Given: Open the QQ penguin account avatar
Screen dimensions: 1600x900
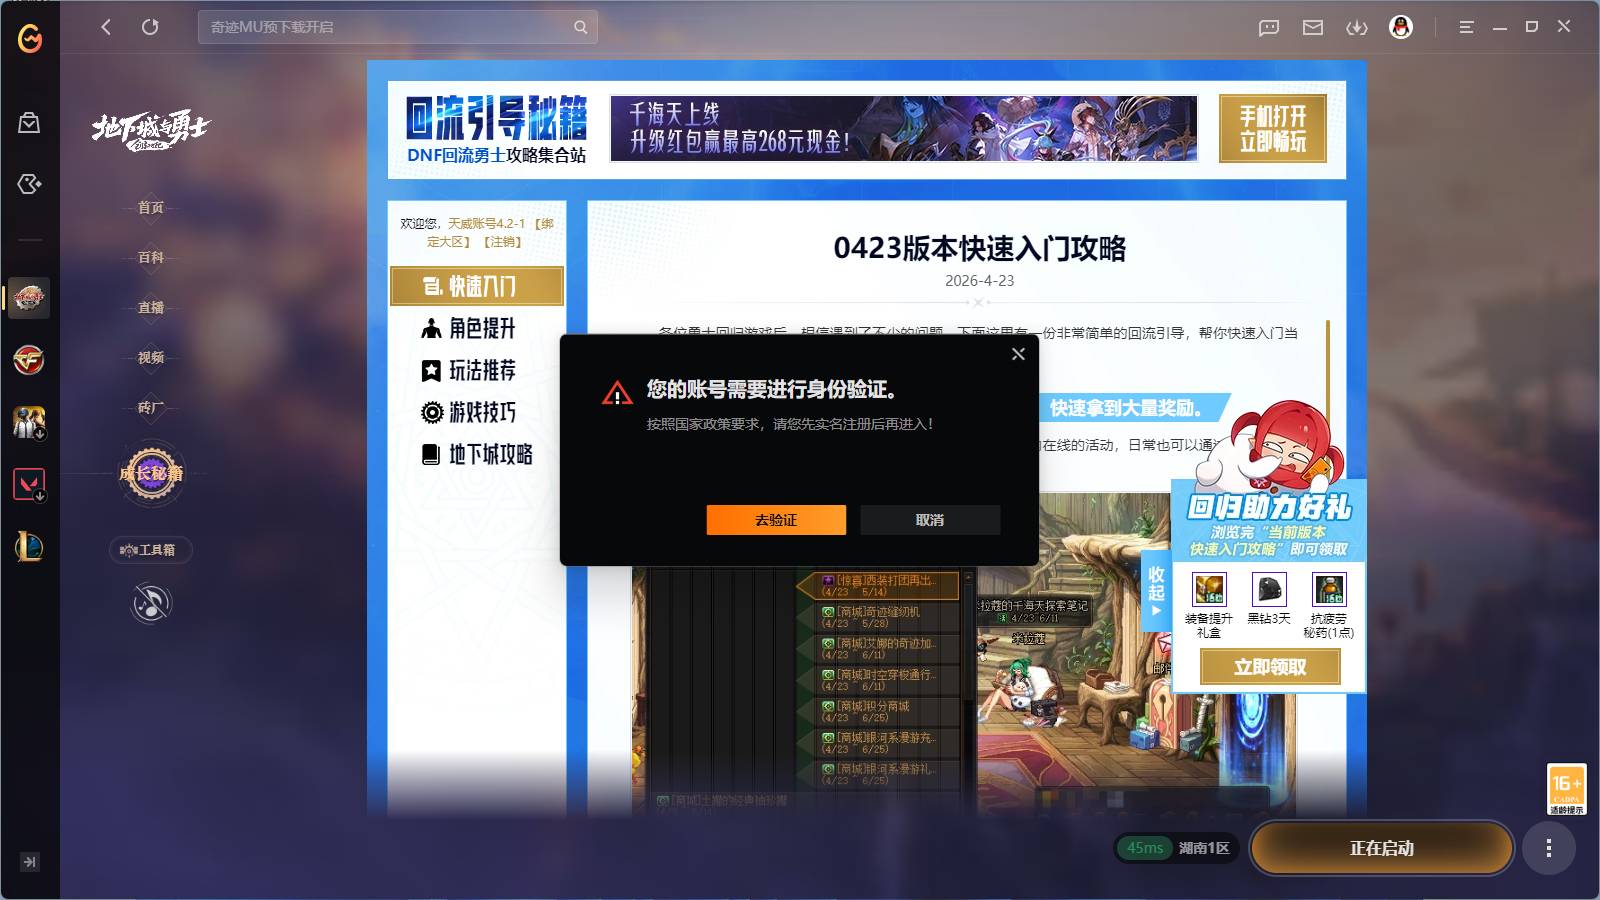Looking at the screenshot, I should tap(1401, 27).
